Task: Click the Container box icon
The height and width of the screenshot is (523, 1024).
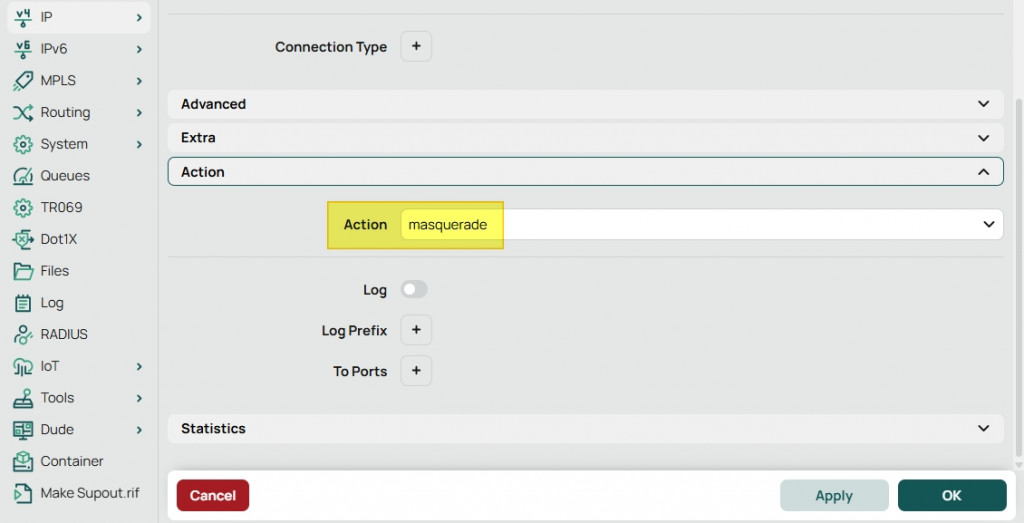Action: pyautogui.click(x=23, y=462)
